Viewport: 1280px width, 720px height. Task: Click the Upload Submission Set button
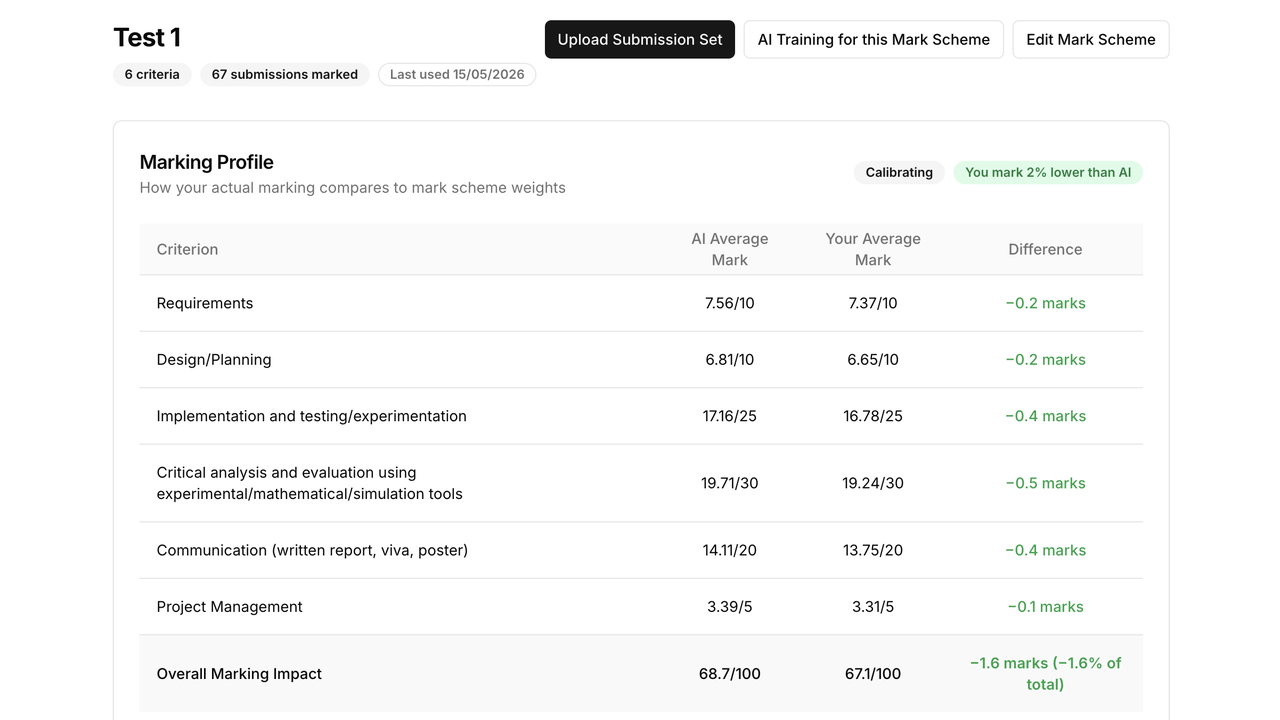click(640, 40)
